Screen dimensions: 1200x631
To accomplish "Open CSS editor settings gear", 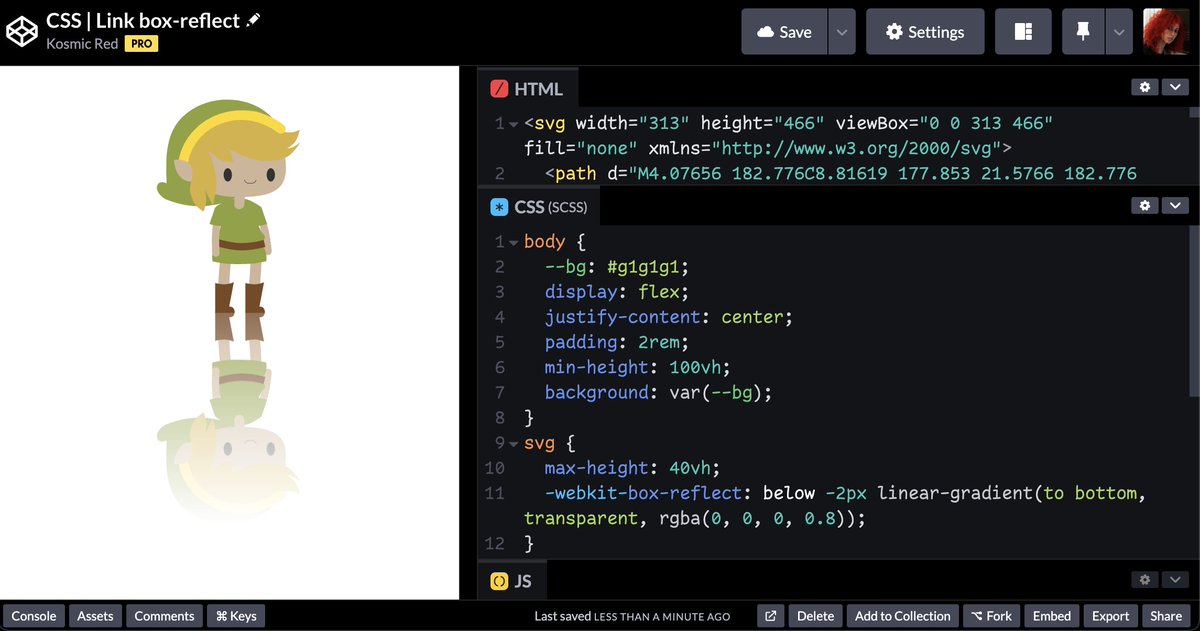I will coord(1145,205).
